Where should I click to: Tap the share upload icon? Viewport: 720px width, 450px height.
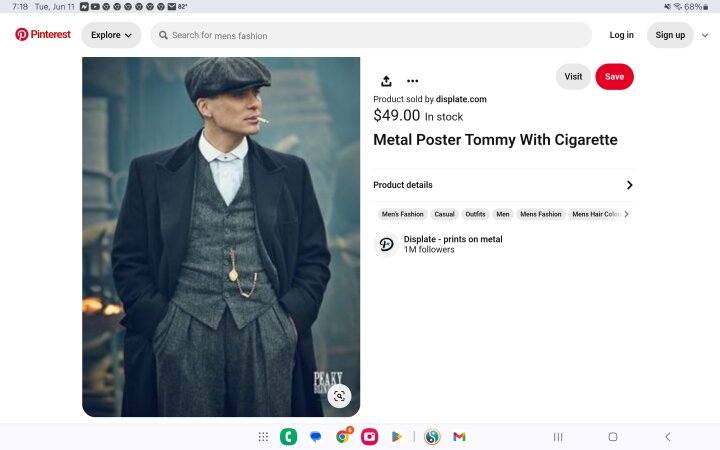tap(386, 81)
